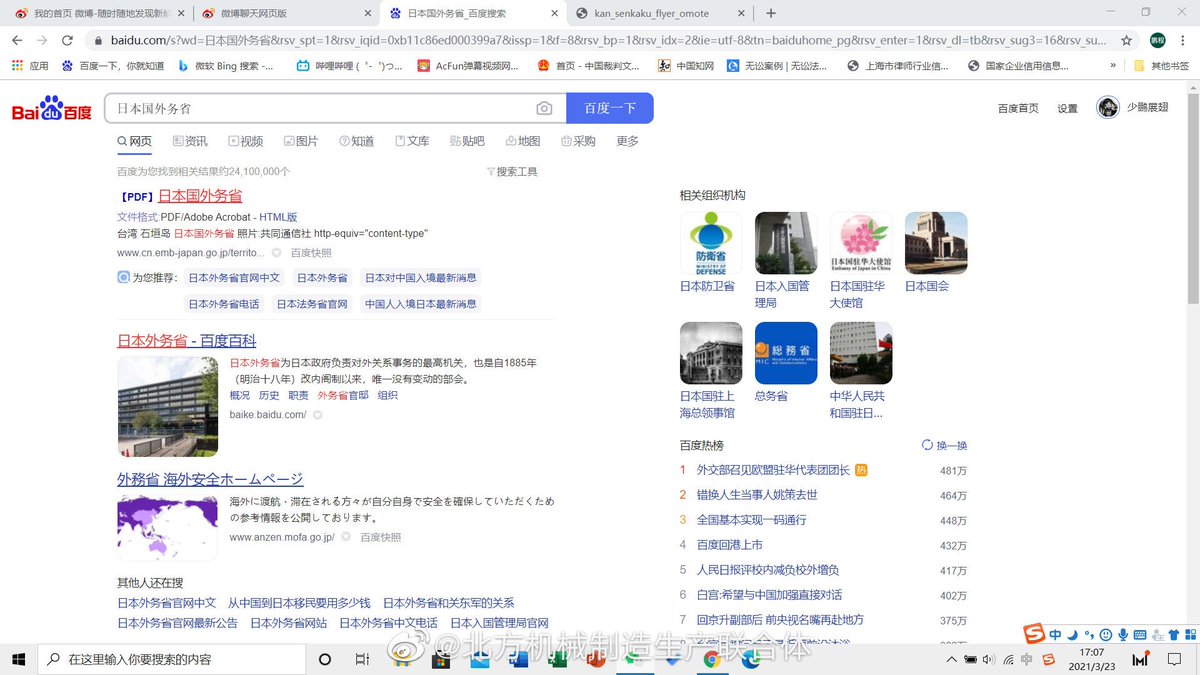Expand the 更多 search categories

click(x=627, y=141)
